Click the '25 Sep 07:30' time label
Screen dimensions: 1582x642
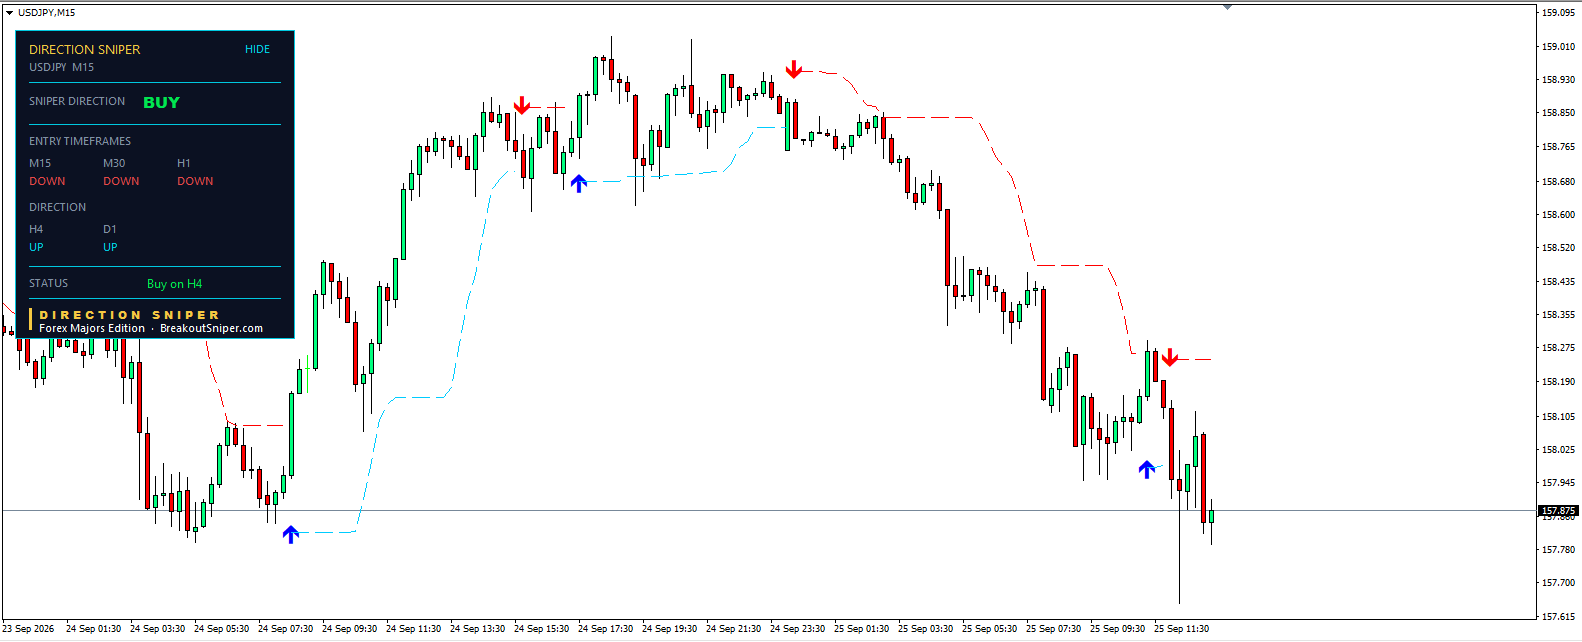[1053, 629]
